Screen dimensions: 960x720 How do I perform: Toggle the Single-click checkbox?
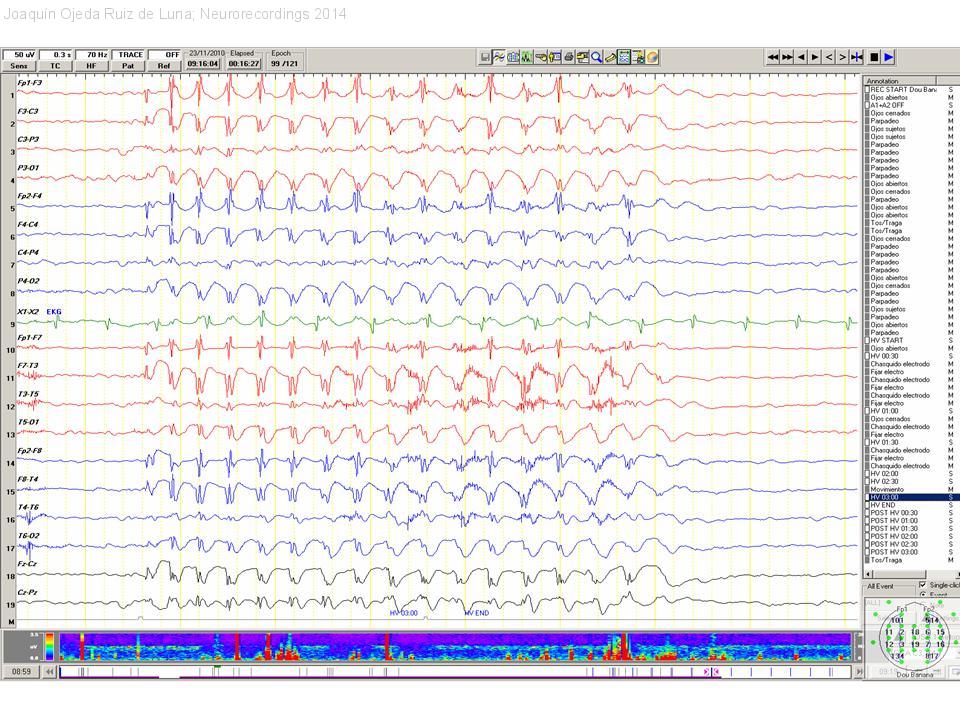[922, 585]
